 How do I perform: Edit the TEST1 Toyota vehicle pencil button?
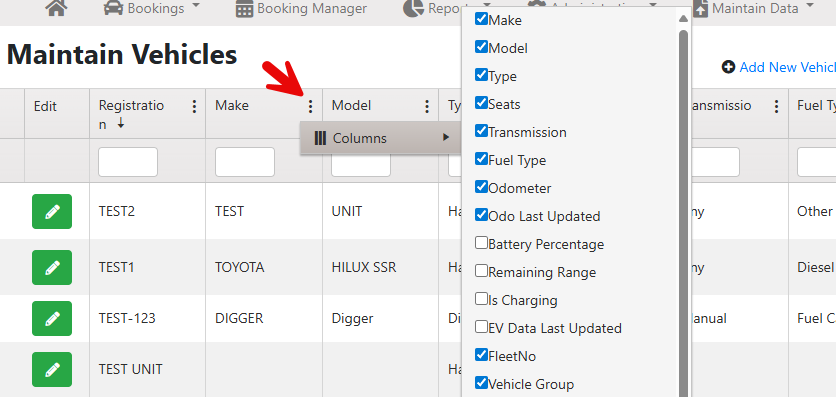pyautogui.click(x=52, y=268)
